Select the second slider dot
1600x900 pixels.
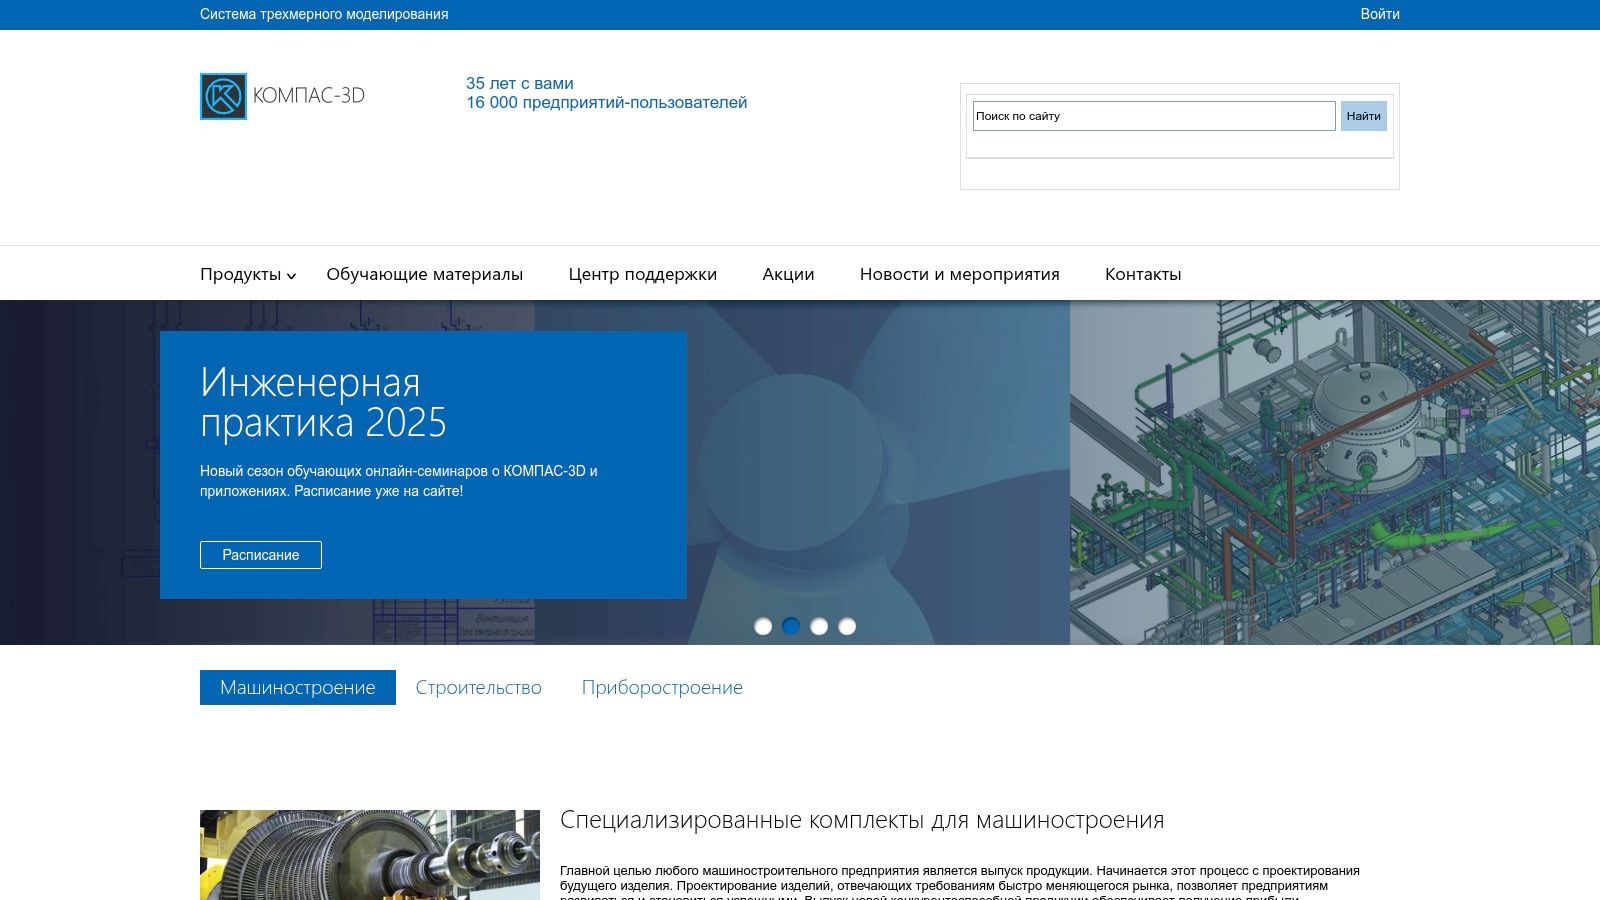tap(791, 626)
